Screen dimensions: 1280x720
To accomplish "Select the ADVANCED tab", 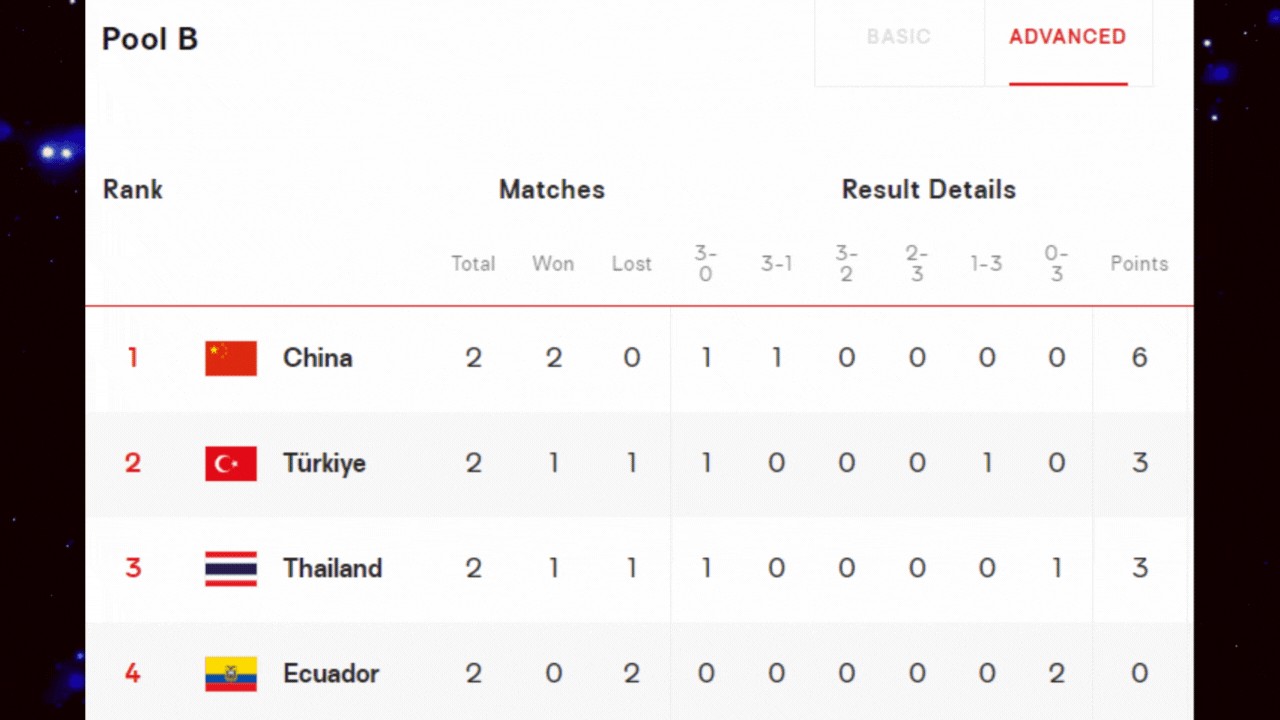I will coord(1068,37).
